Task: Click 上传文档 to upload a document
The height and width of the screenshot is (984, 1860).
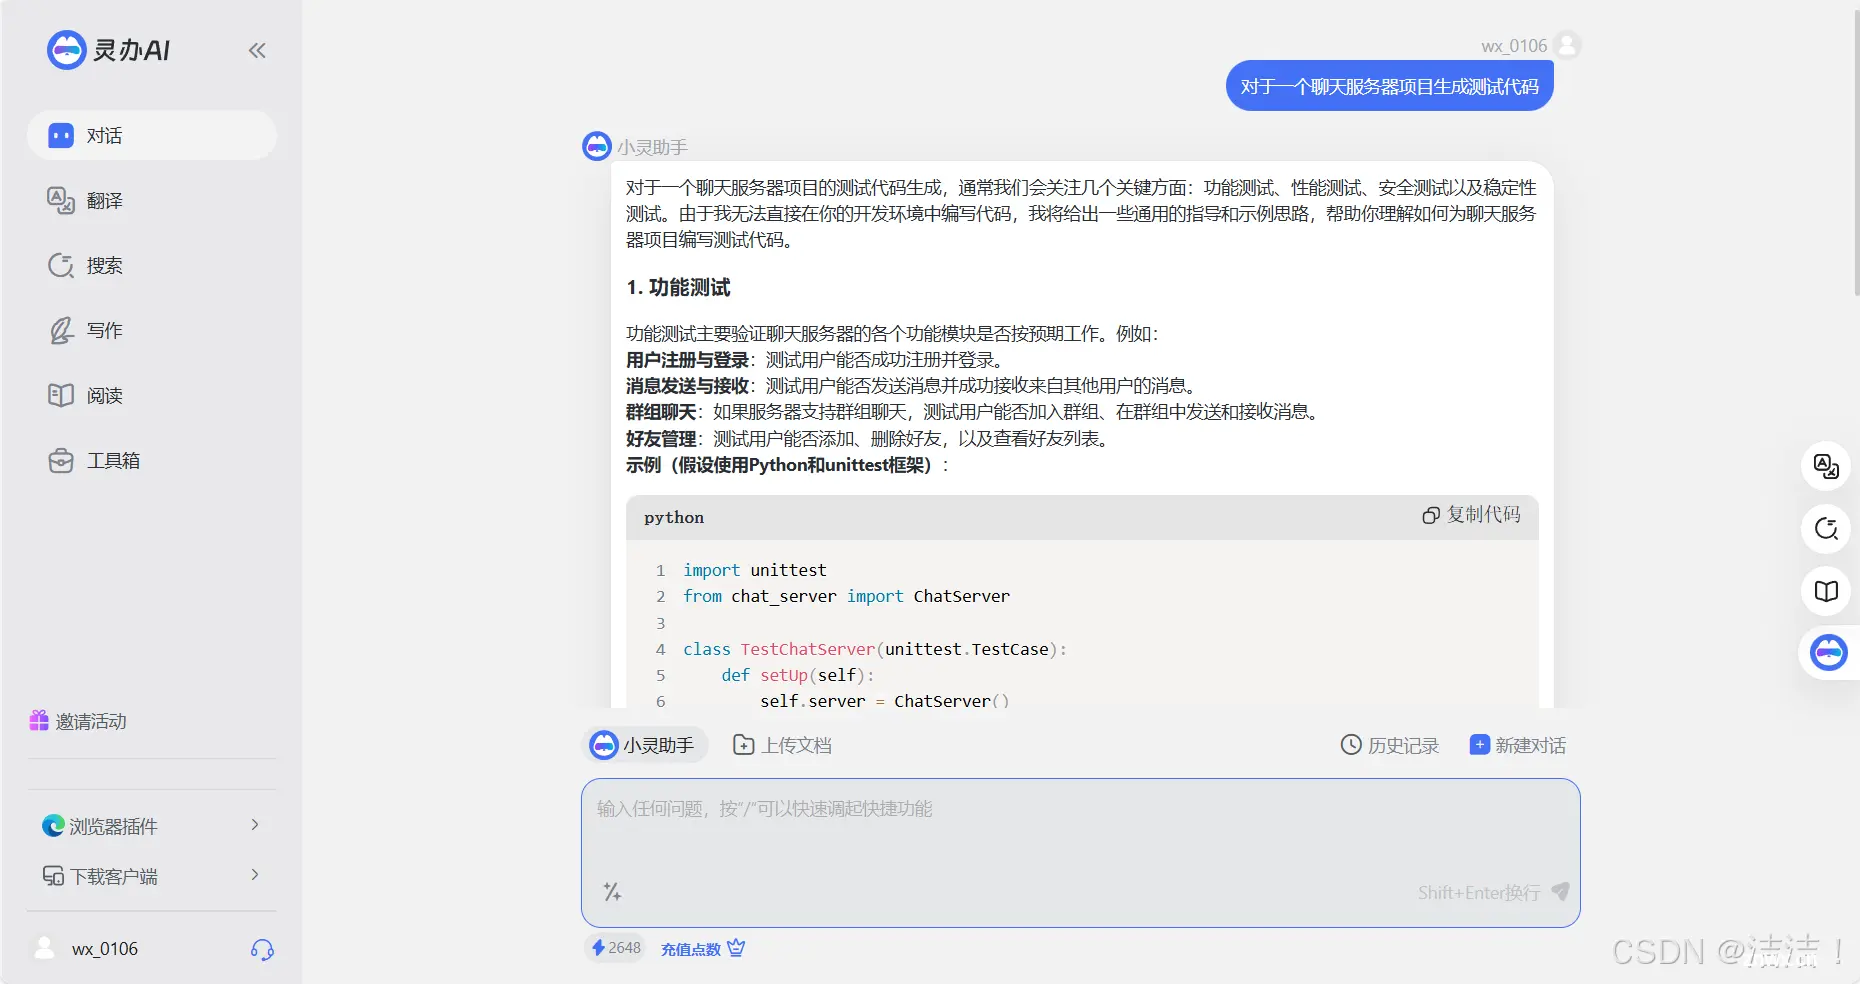Action: coord(782,745)
